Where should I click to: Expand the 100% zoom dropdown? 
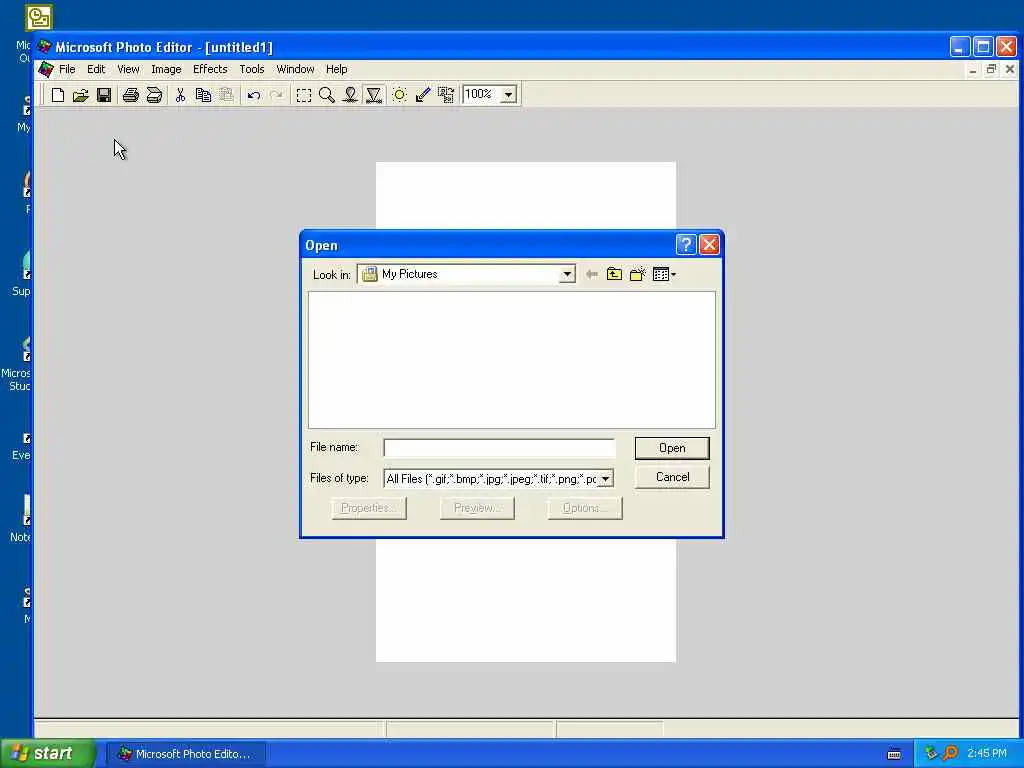pyautogui.click(x=508, y=95)
